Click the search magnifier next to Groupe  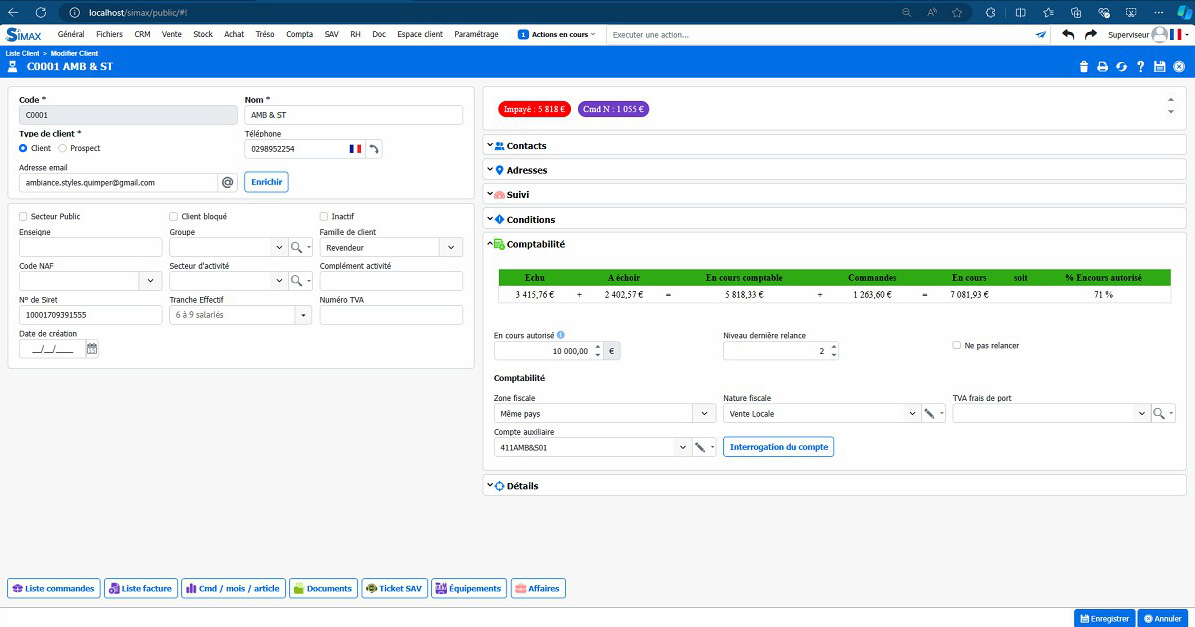296,248
